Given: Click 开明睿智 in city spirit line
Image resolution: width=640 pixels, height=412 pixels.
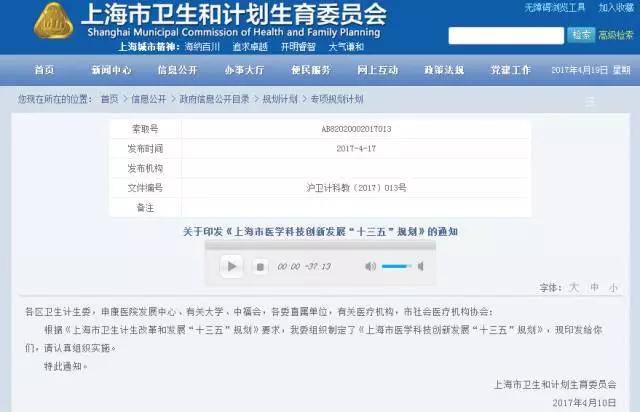Looking at the screenshot, I should coord(298,47).
